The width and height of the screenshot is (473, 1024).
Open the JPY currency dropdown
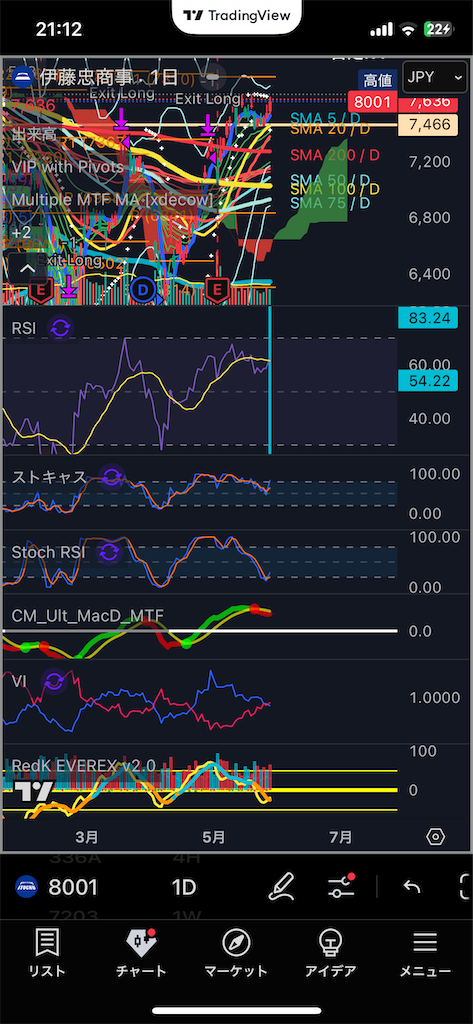(x=434, y=77)
